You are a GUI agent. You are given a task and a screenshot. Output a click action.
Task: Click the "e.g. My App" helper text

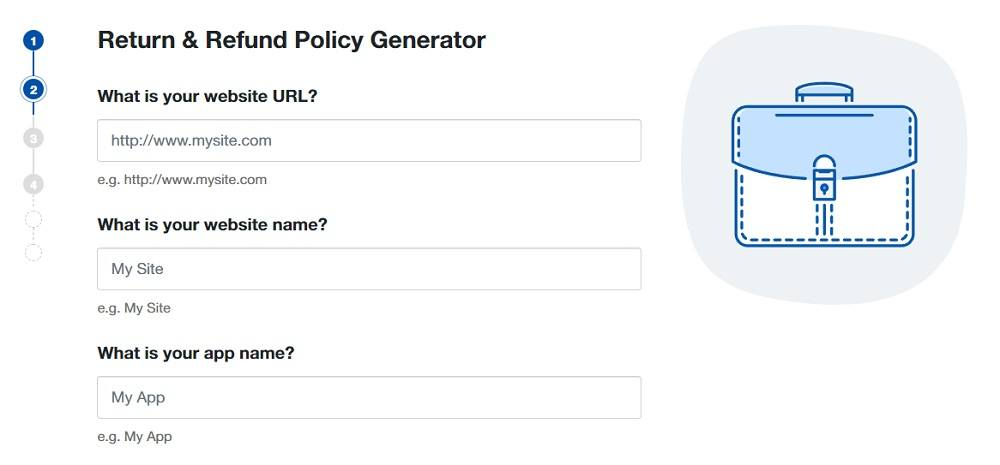[135, 436]
